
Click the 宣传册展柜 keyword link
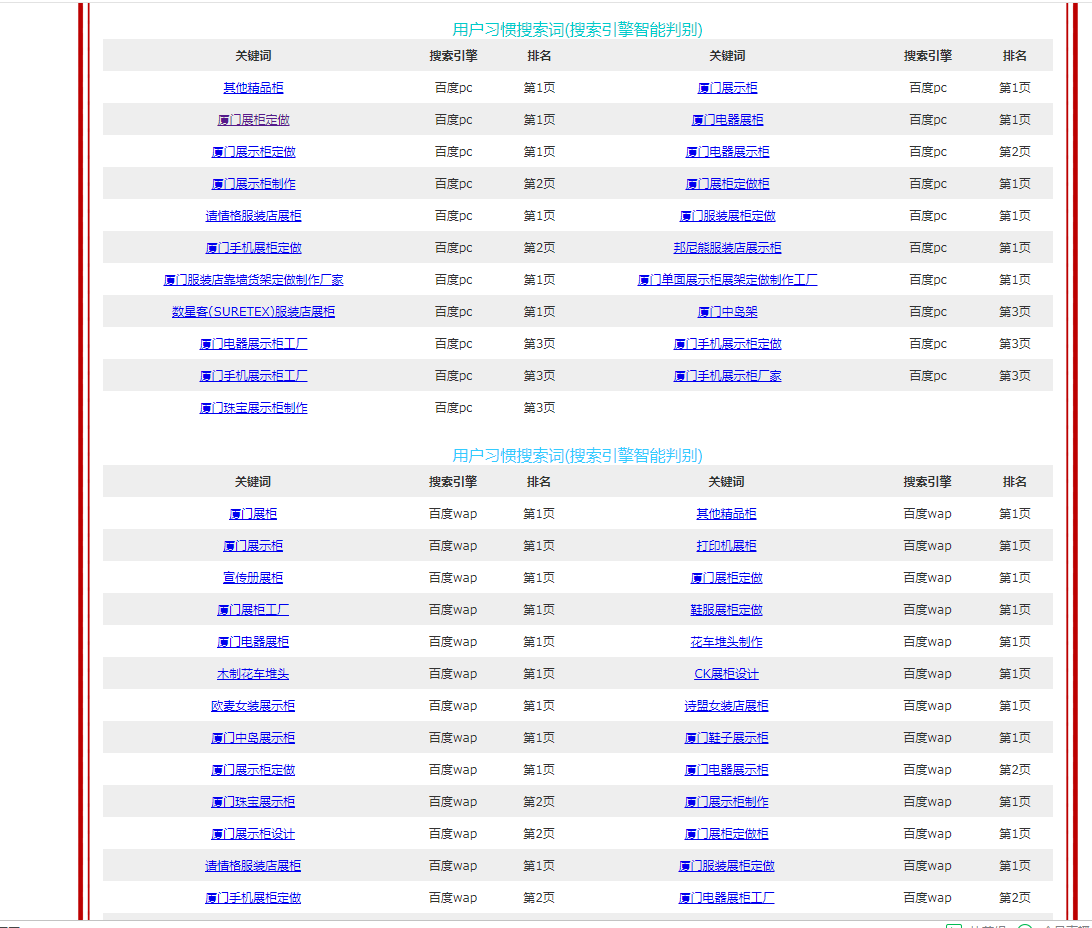tap(253, 578)
